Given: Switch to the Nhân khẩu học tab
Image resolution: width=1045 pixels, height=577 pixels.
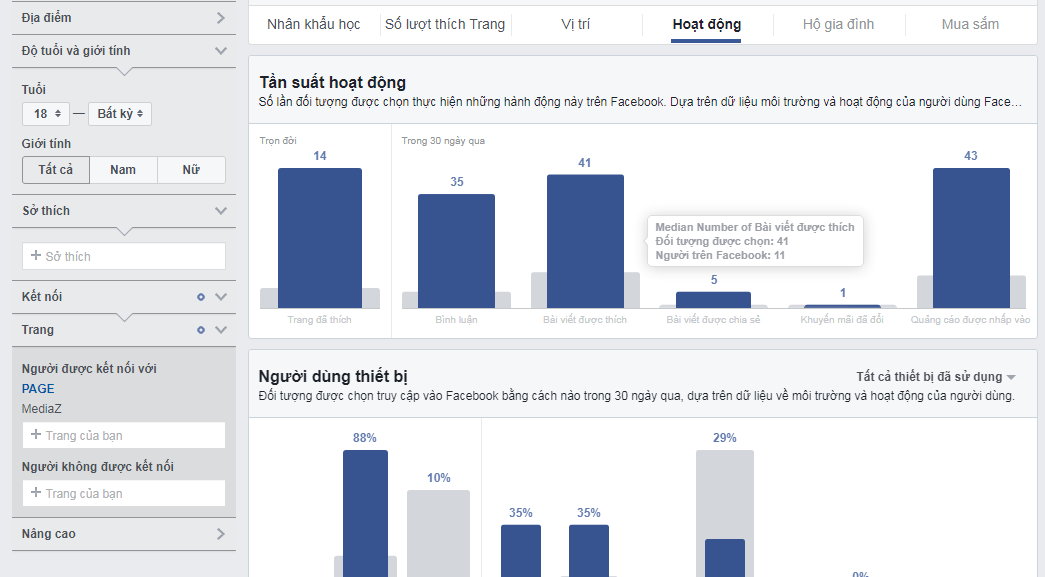Looking at the screenshot, I should (311, 22).
